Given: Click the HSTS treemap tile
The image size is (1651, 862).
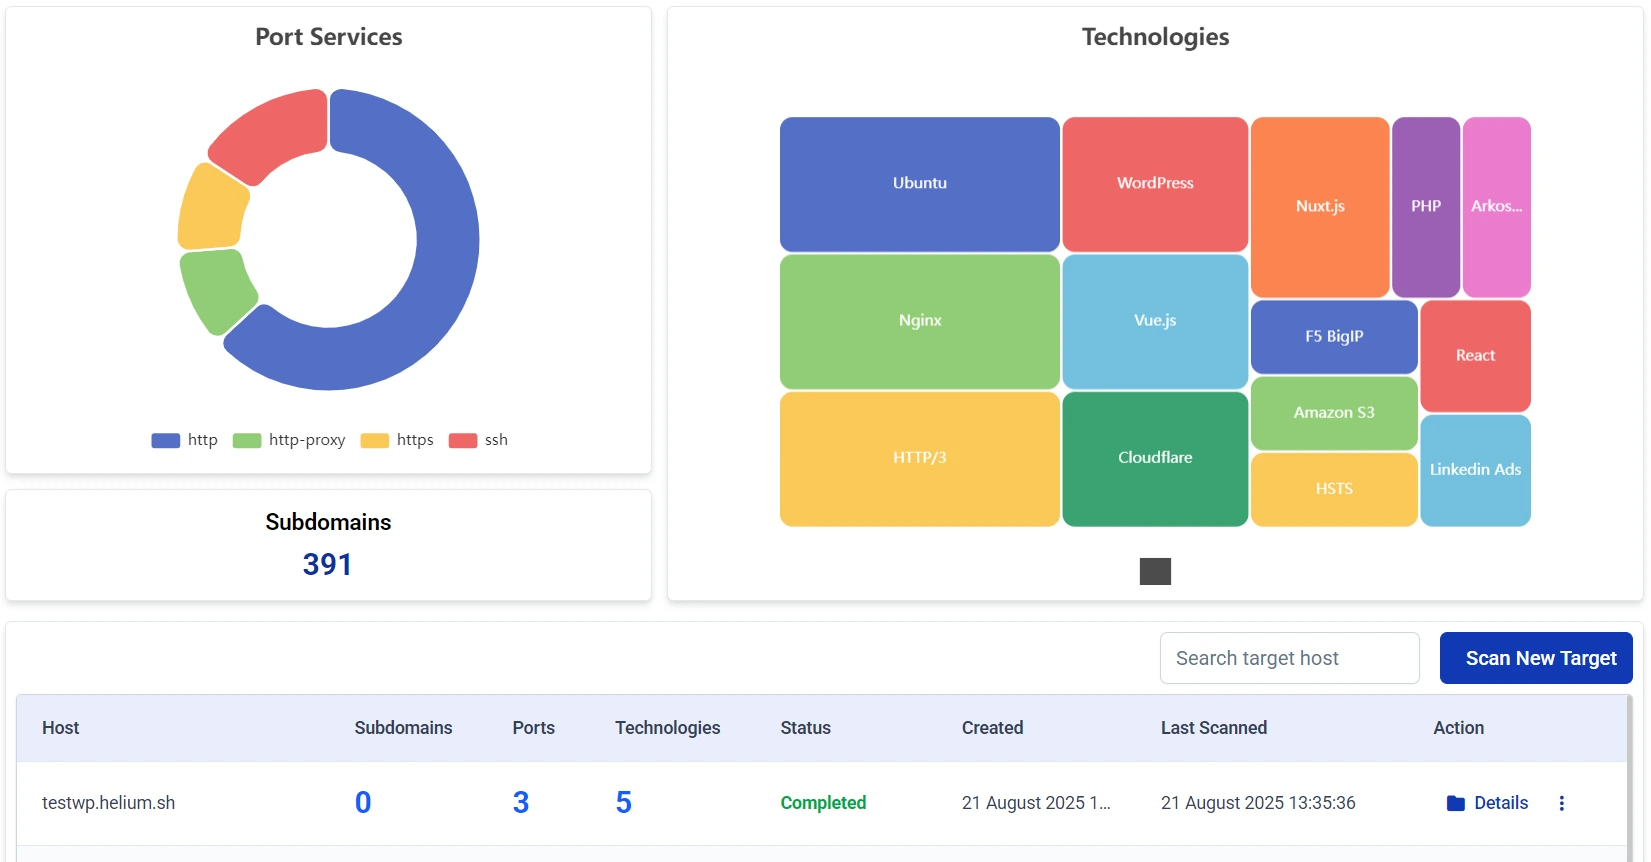Looking at the screenshot, I should click(1334, 489).
